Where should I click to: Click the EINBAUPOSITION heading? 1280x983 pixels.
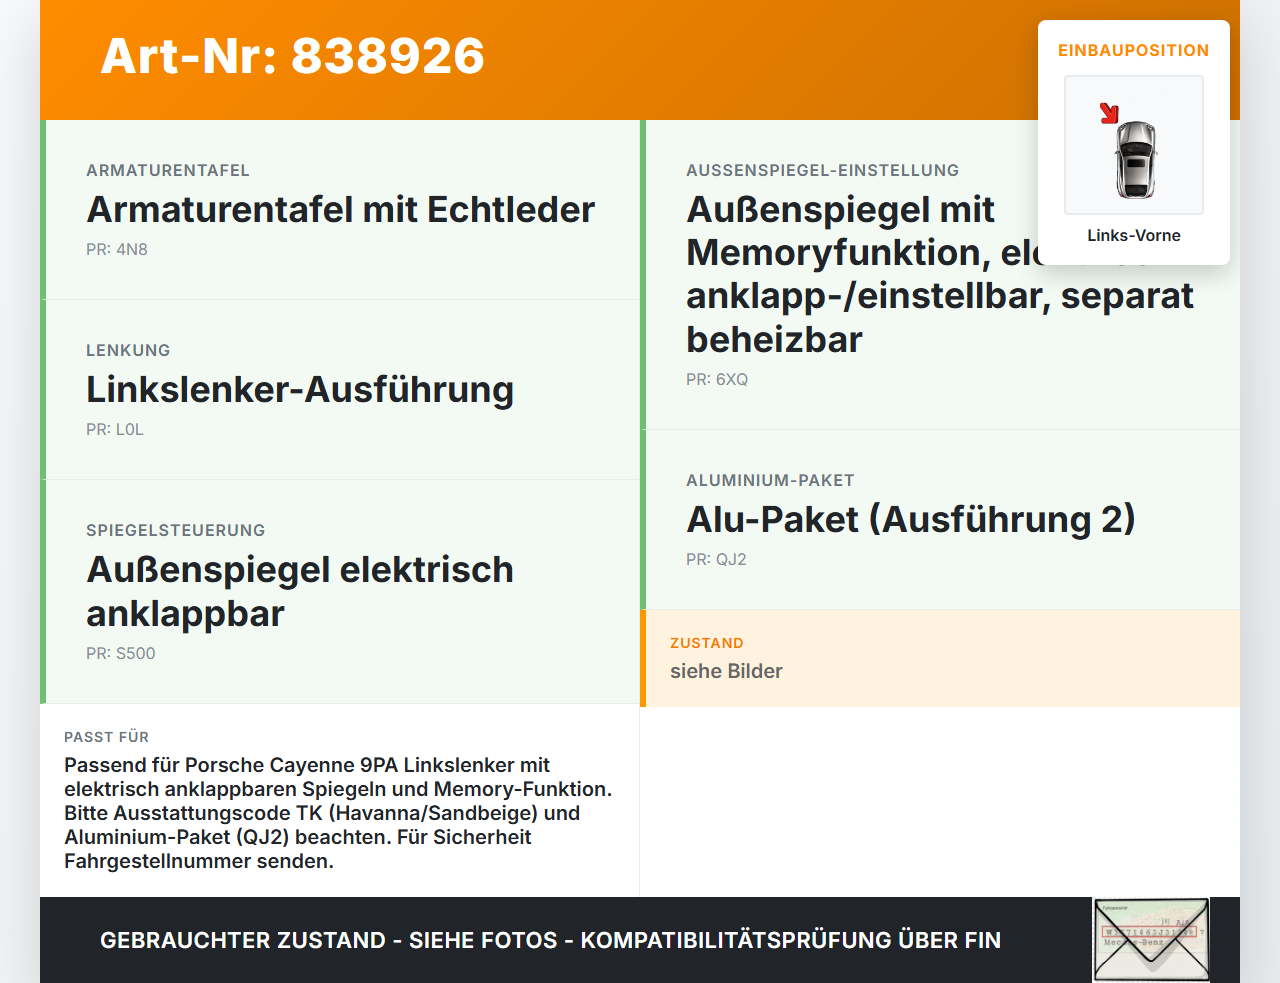pos(1134,50)
